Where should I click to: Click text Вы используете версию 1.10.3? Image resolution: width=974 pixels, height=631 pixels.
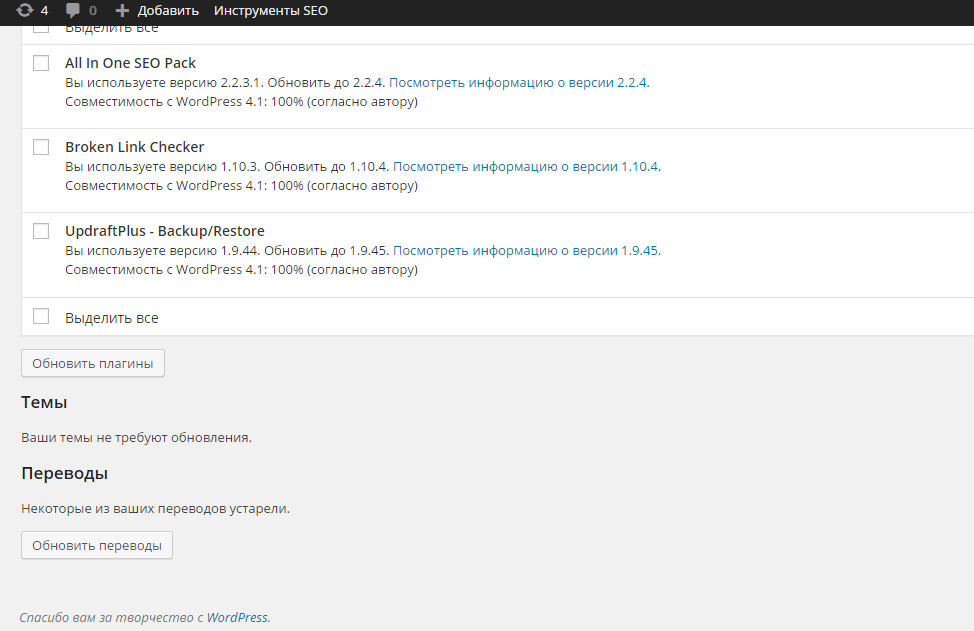point(163,166)
